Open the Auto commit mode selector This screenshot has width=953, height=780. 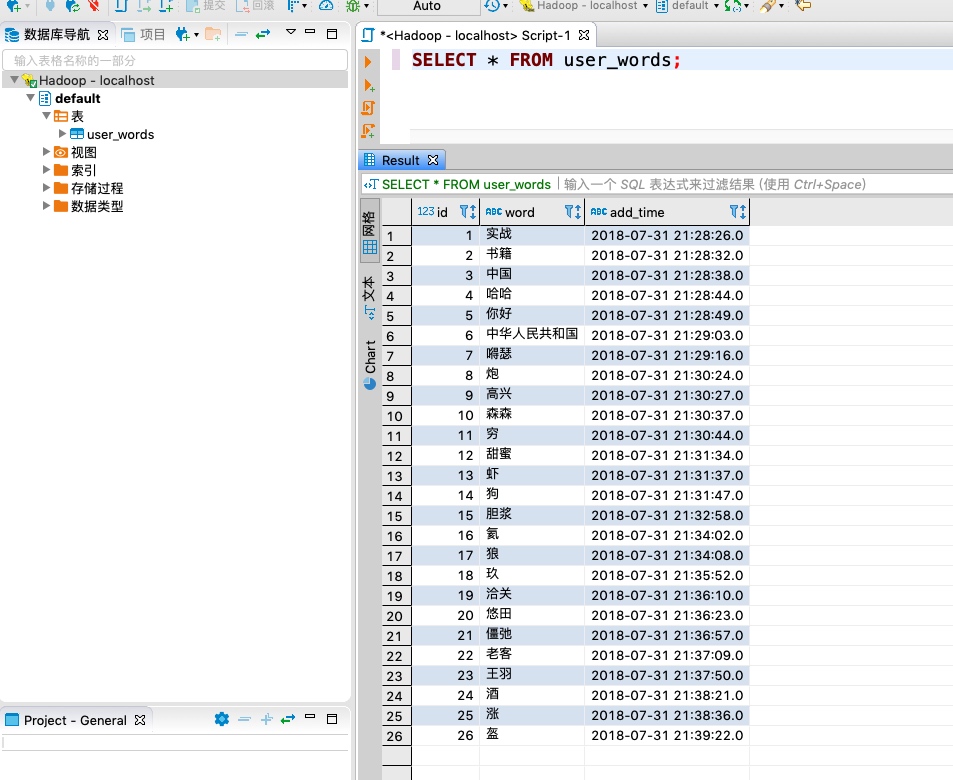pyautogui.click(x=427, y=6)
